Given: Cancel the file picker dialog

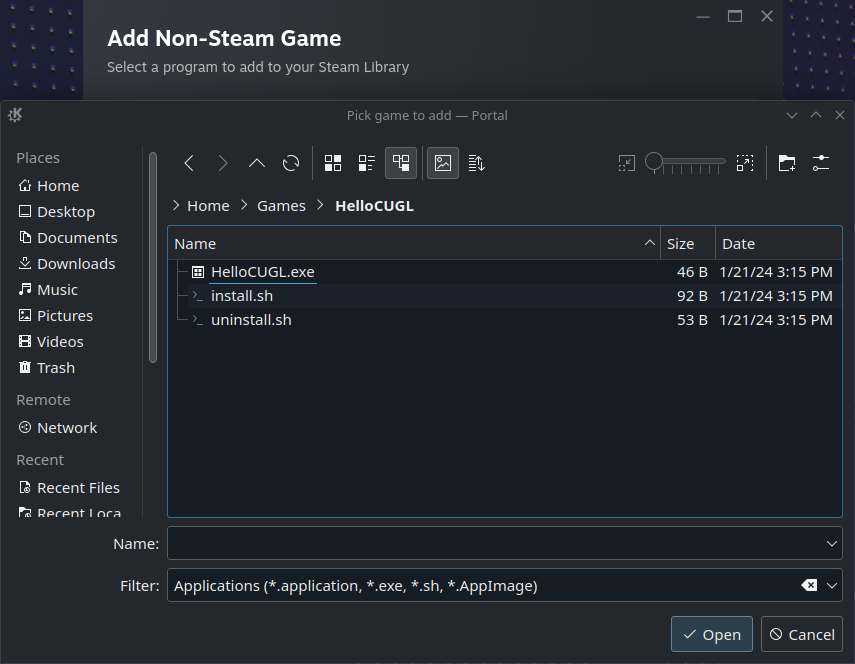Looking at the screenshot, I should [801, 634].
